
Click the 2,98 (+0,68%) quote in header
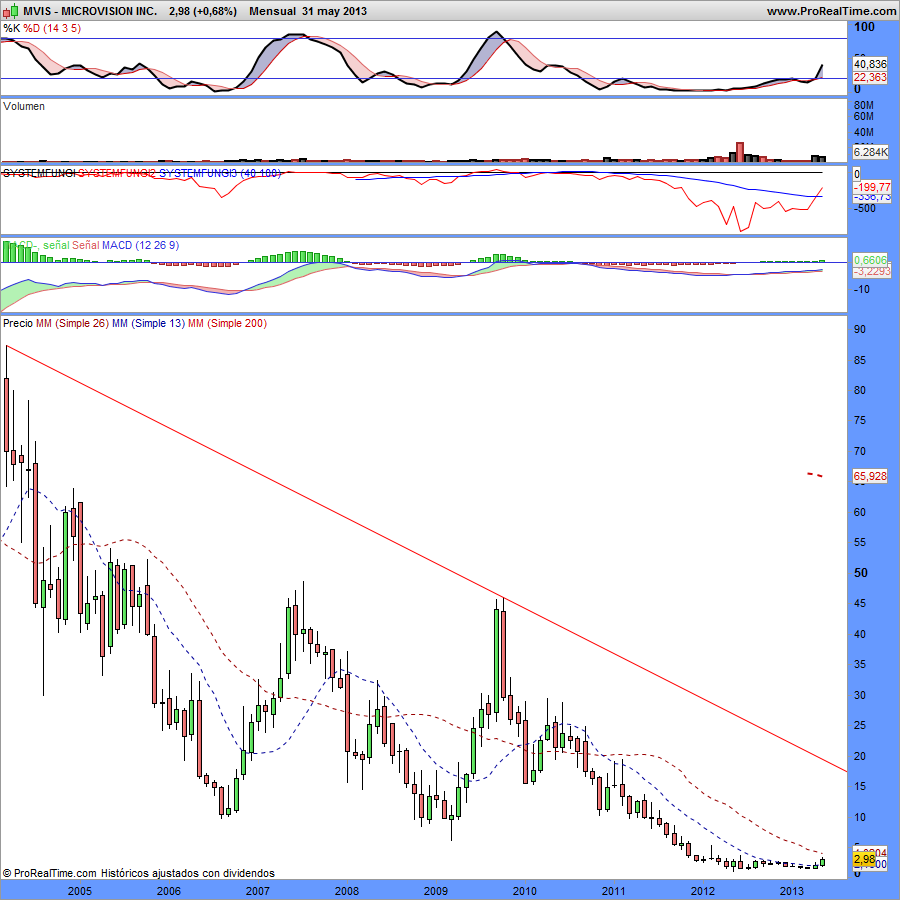(x=203, y=11)
